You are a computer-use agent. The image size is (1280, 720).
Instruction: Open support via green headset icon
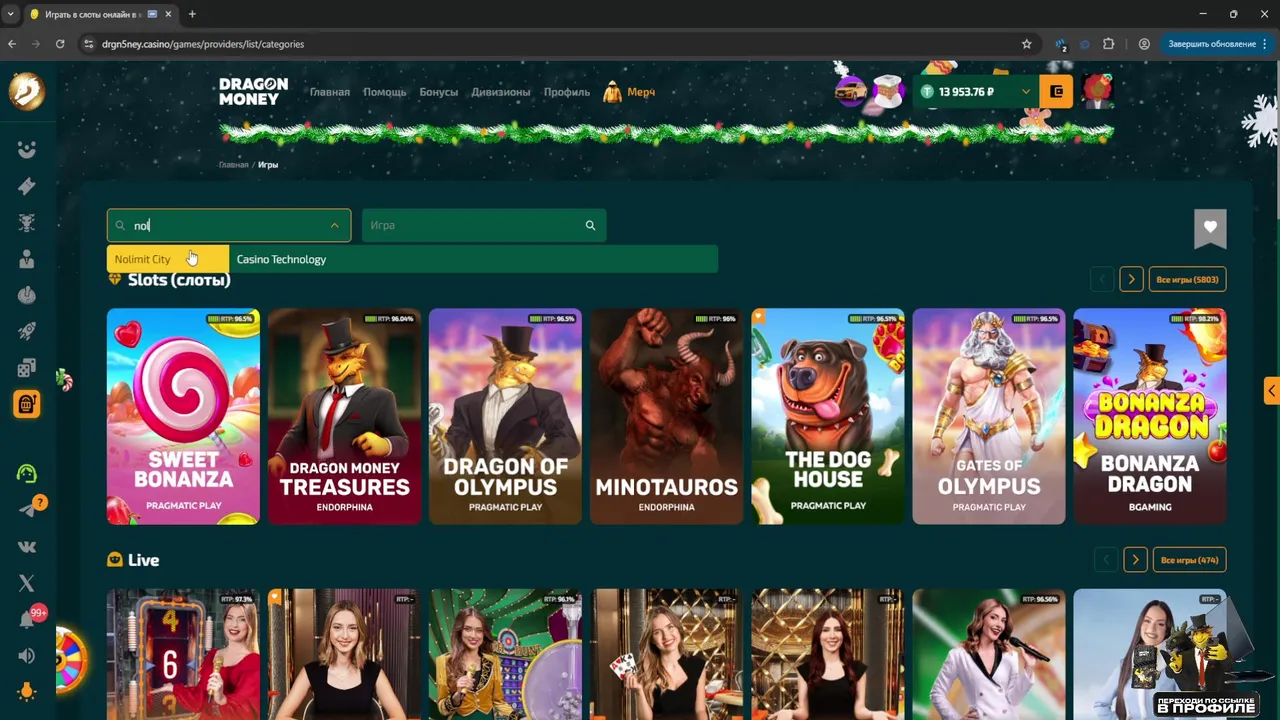[27, 473]
